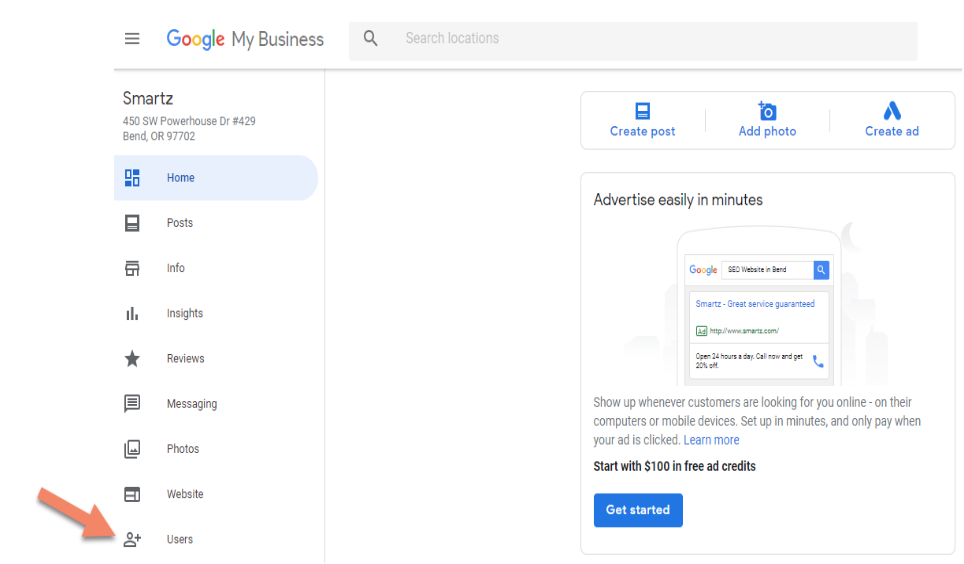Click the blue search button in the ad preview
The image size is (964, 564).
tap(821, 270)
